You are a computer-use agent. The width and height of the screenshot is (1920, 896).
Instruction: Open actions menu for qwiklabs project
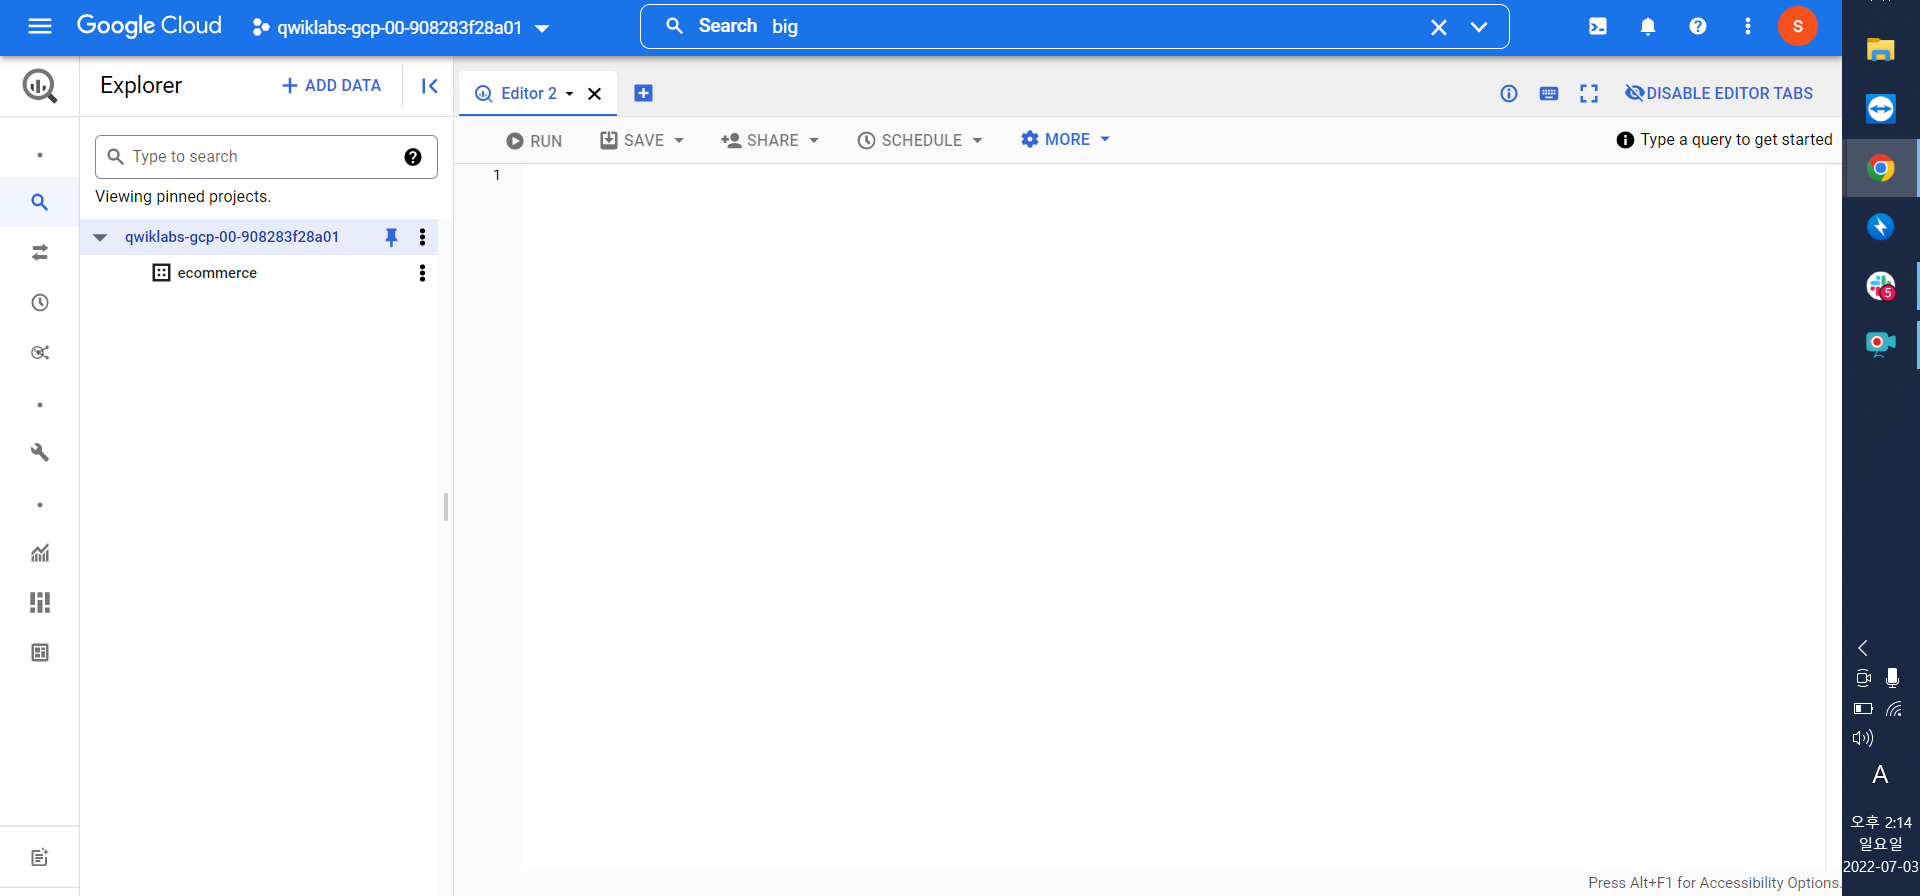422,237
